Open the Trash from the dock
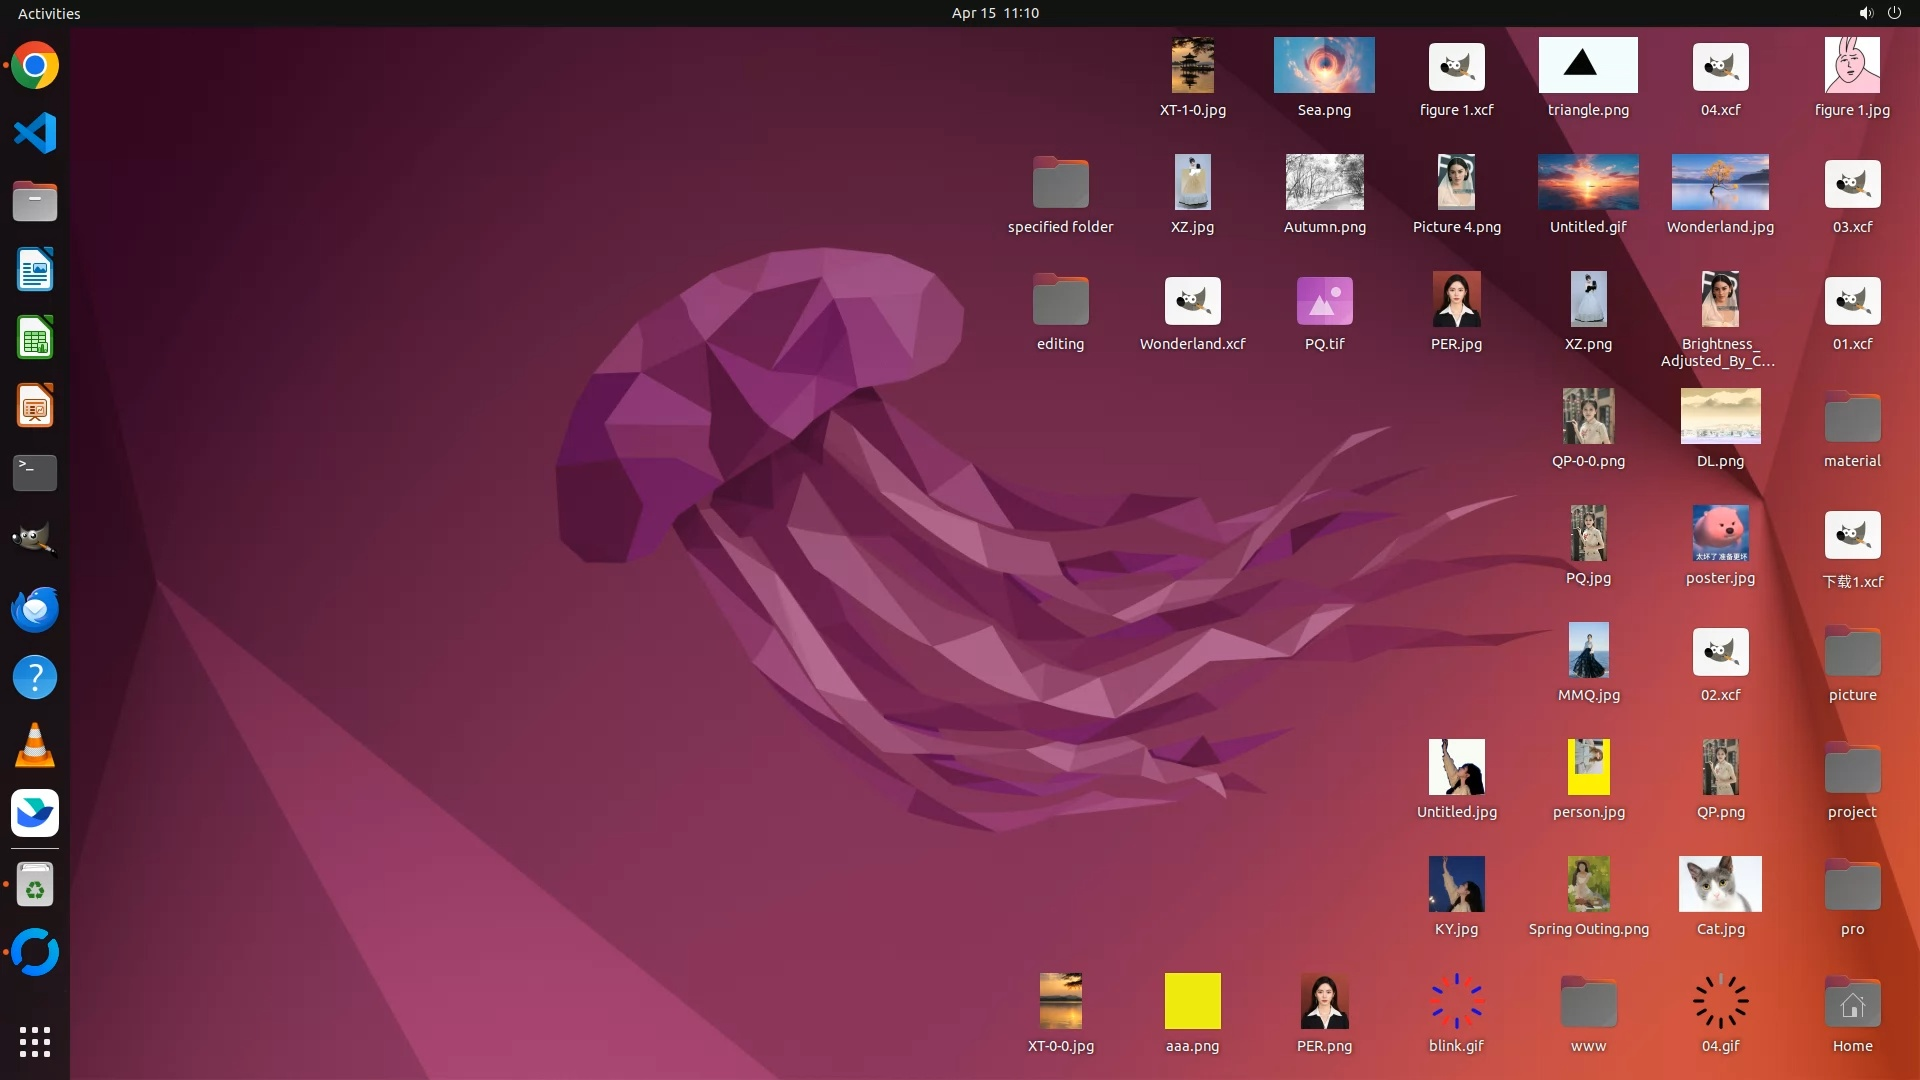 click(x=35, y=885)
